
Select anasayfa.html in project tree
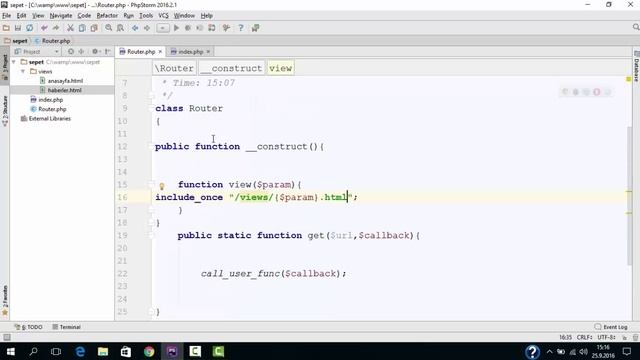coord(65,81)
